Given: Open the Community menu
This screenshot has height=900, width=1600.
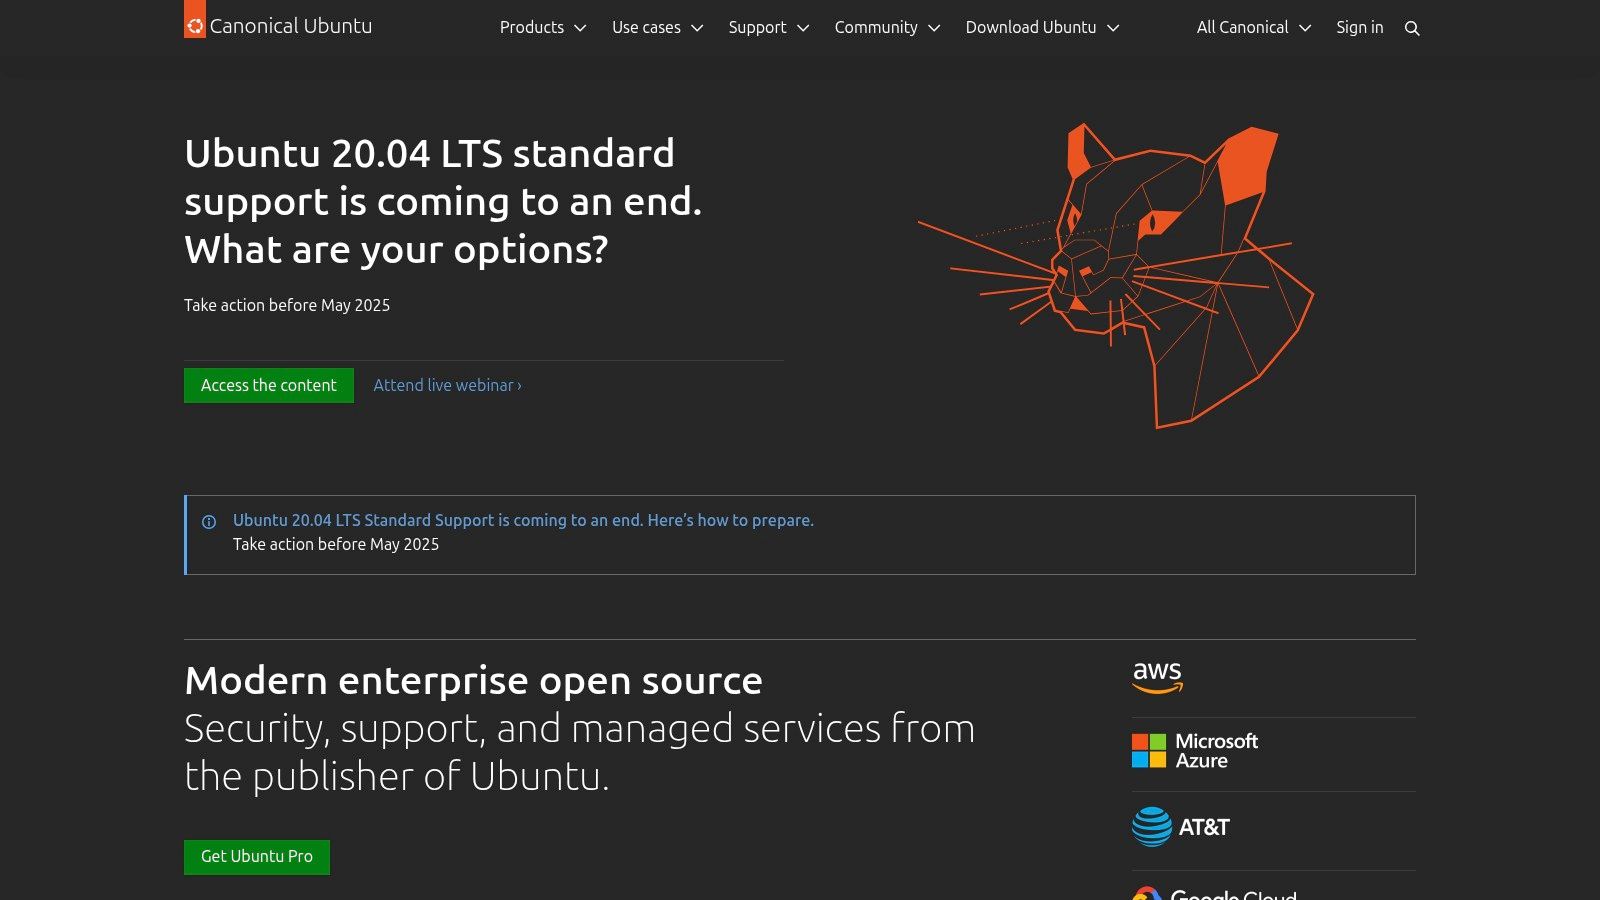Looking at the screenshot, I should coord(888,28).
